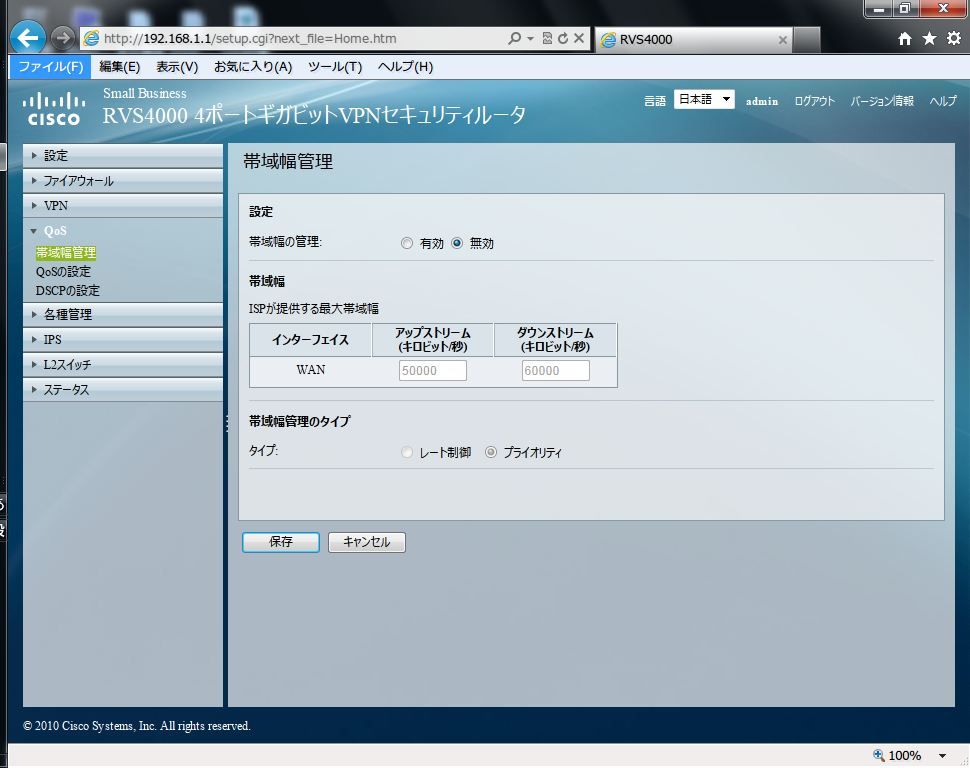Expand the IPS sidebar section
This screenshot has width=970, height=768.
[122, 340]
